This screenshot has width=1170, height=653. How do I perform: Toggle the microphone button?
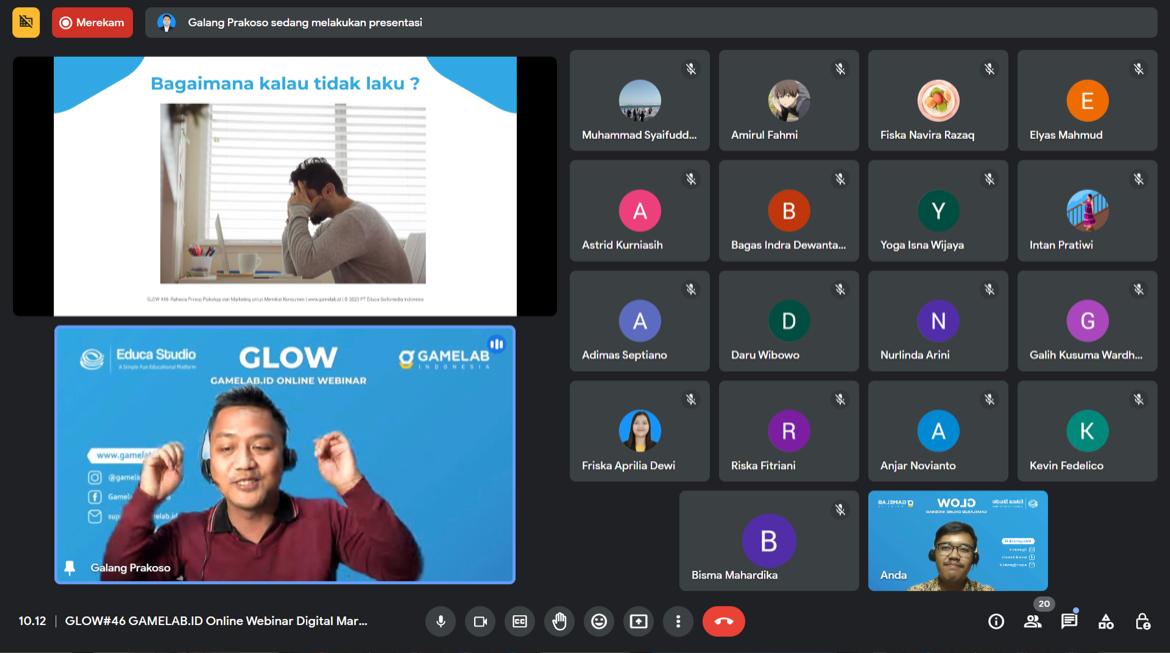coord(441,622)
